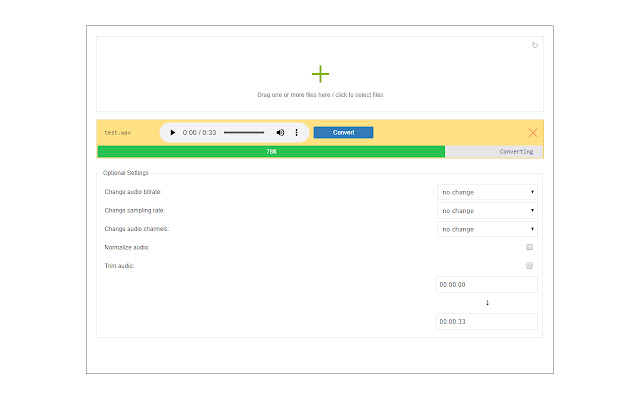Enable the Trim audio checkbox
This screenshot has height=400, width=640.
click(529, 266)
